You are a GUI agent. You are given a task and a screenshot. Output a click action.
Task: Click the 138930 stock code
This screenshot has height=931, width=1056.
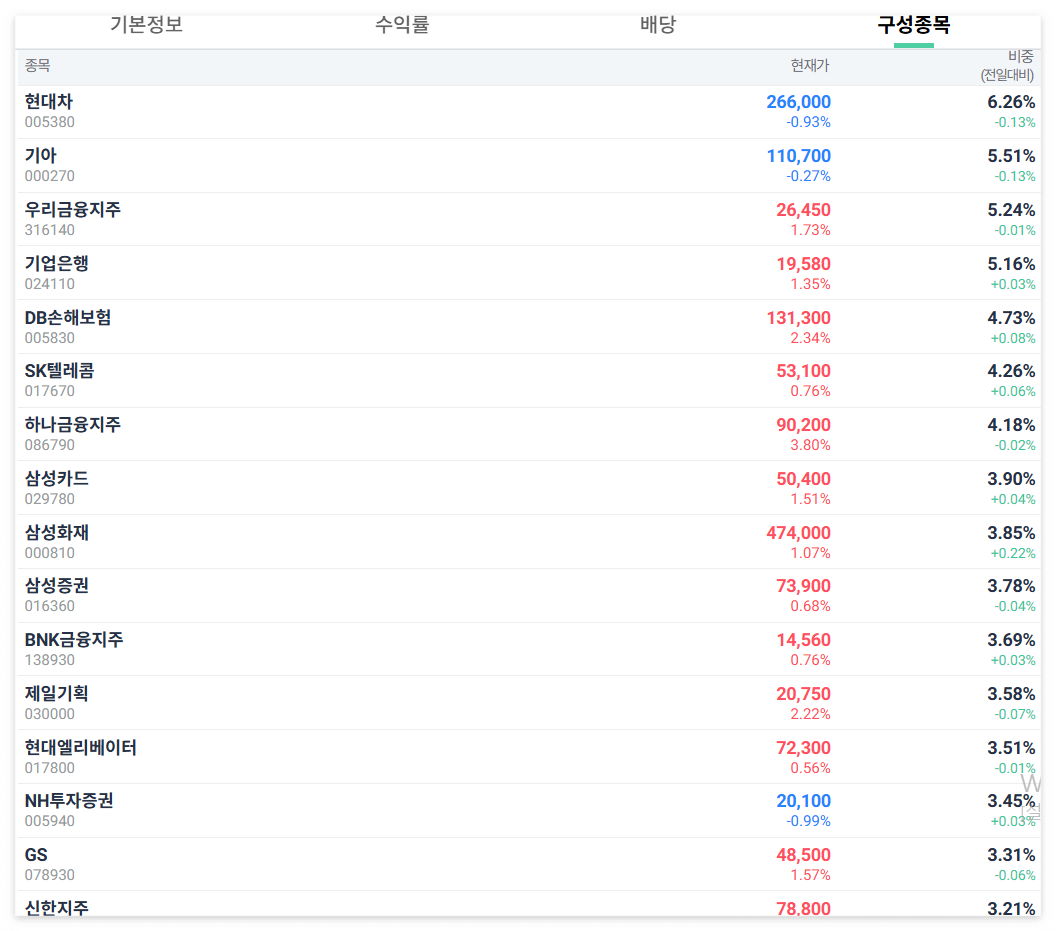(x=50, y=660)
